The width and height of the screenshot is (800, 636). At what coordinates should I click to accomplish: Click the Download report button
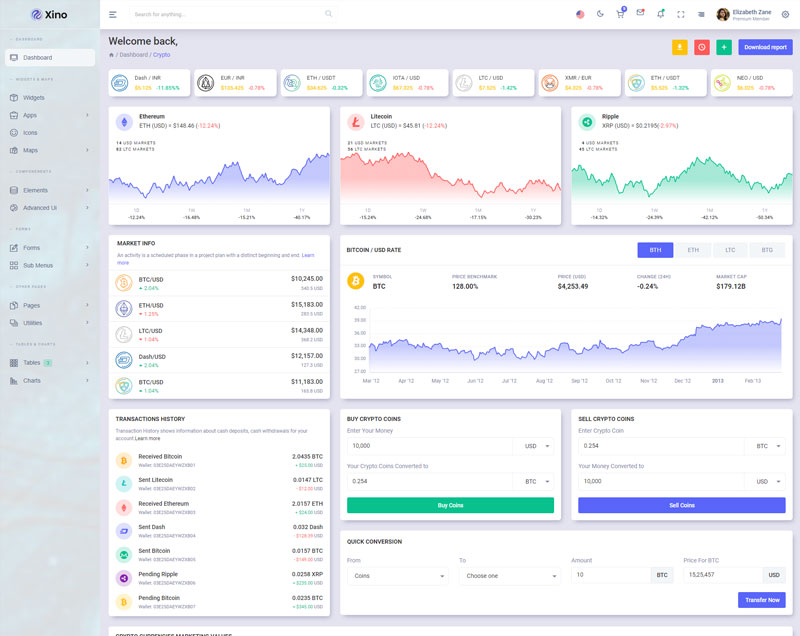[x=765, y=47]
